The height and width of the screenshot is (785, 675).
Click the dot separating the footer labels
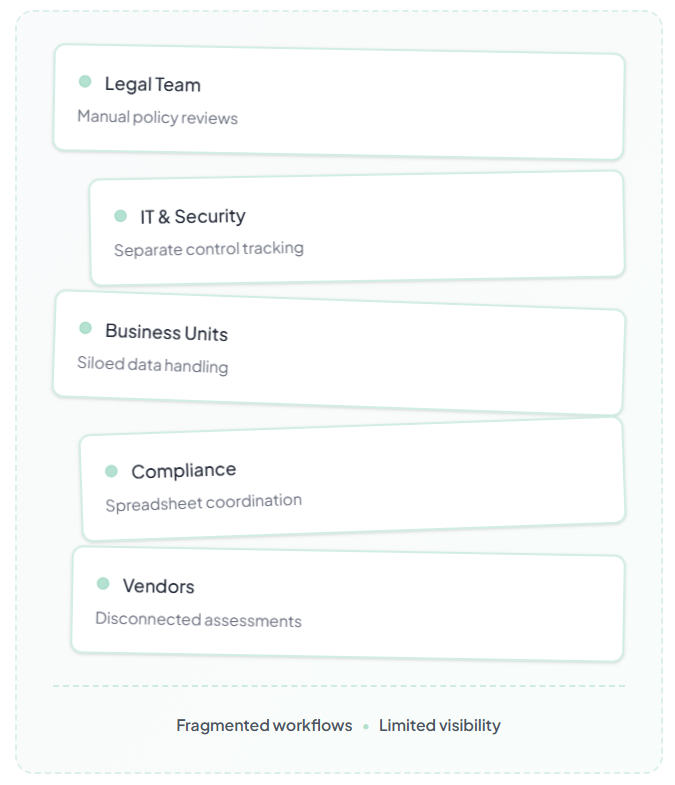(366, 727)
